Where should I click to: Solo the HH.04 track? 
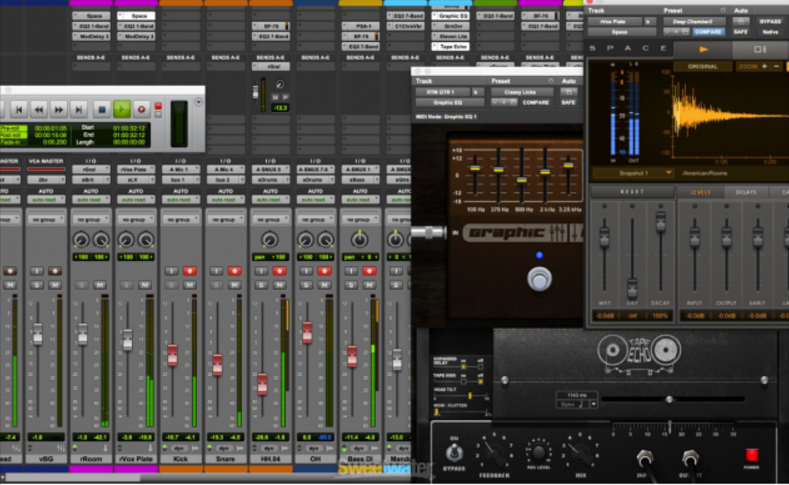[261, 285]
